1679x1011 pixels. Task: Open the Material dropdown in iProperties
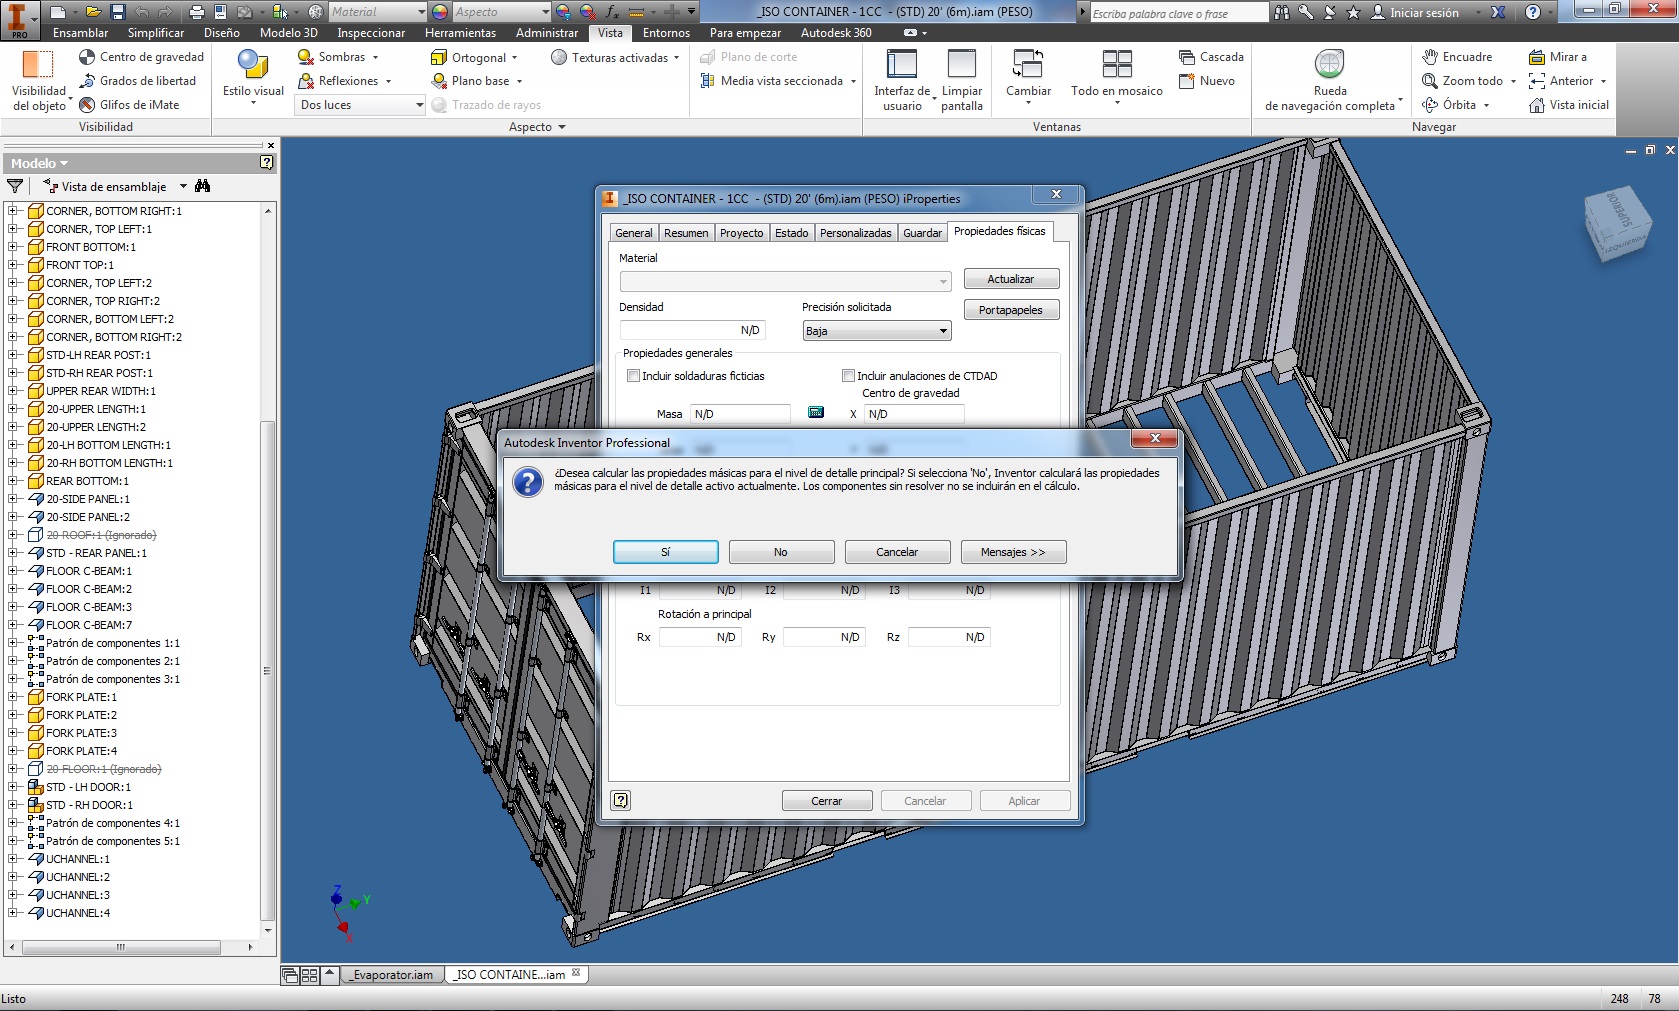click(x=785, y=282)
